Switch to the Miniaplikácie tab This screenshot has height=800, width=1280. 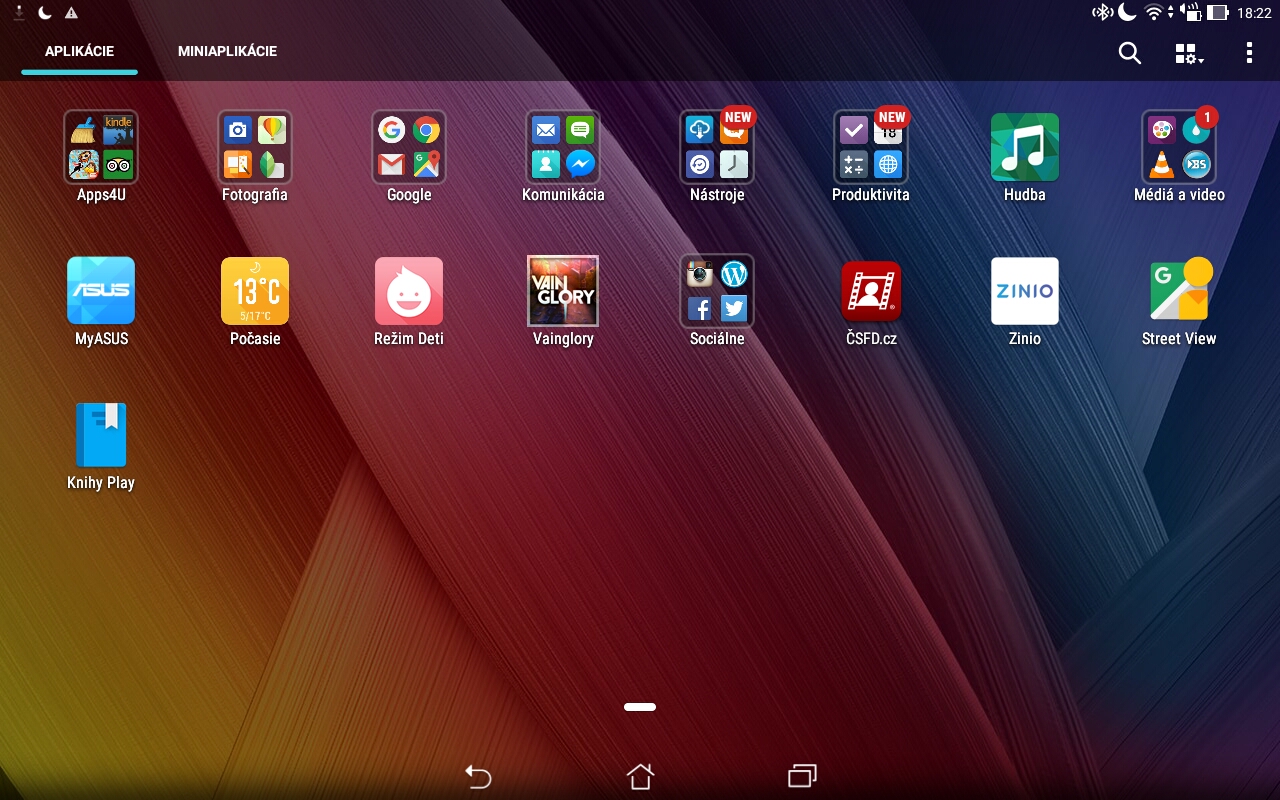[x=227, y=51]
